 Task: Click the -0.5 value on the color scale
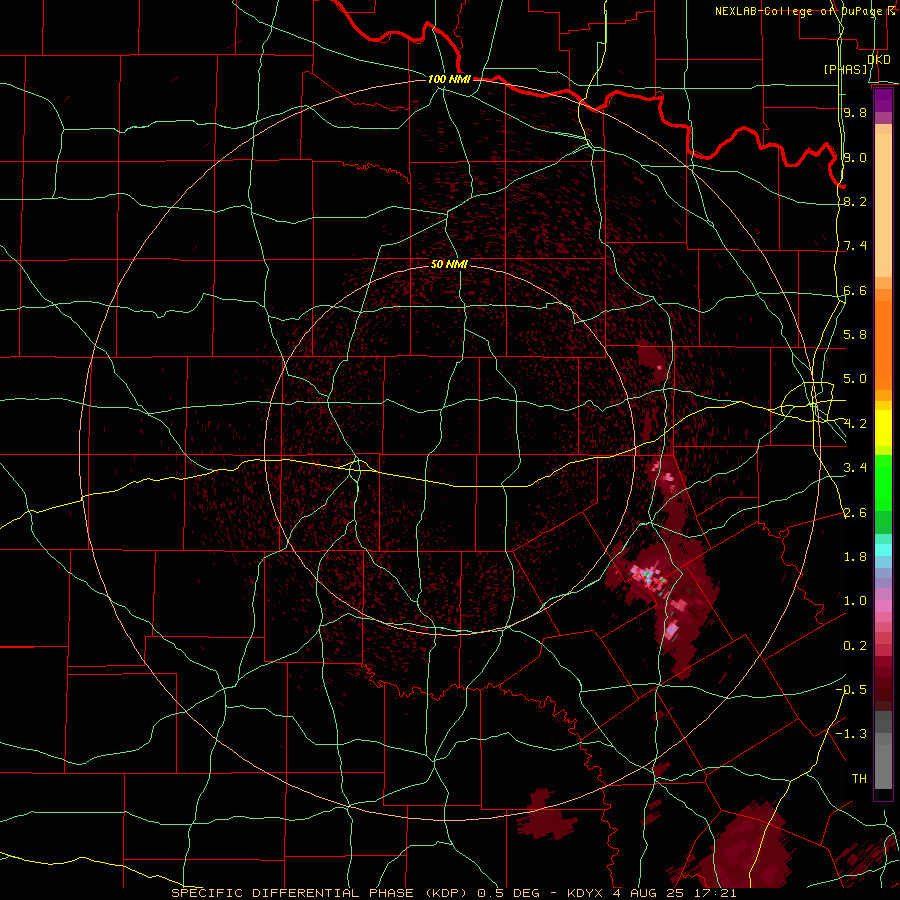[x=851, y=690]
